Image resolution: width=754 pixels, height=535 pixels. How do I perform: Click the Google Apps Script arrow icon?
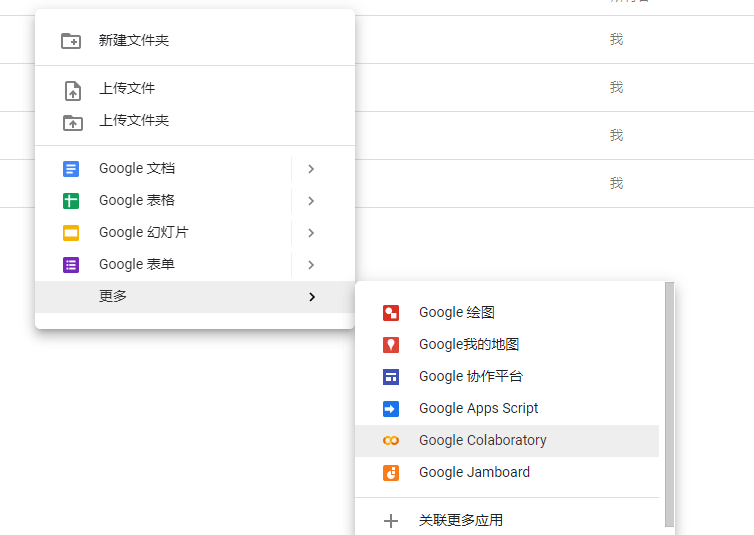point(391,409)
